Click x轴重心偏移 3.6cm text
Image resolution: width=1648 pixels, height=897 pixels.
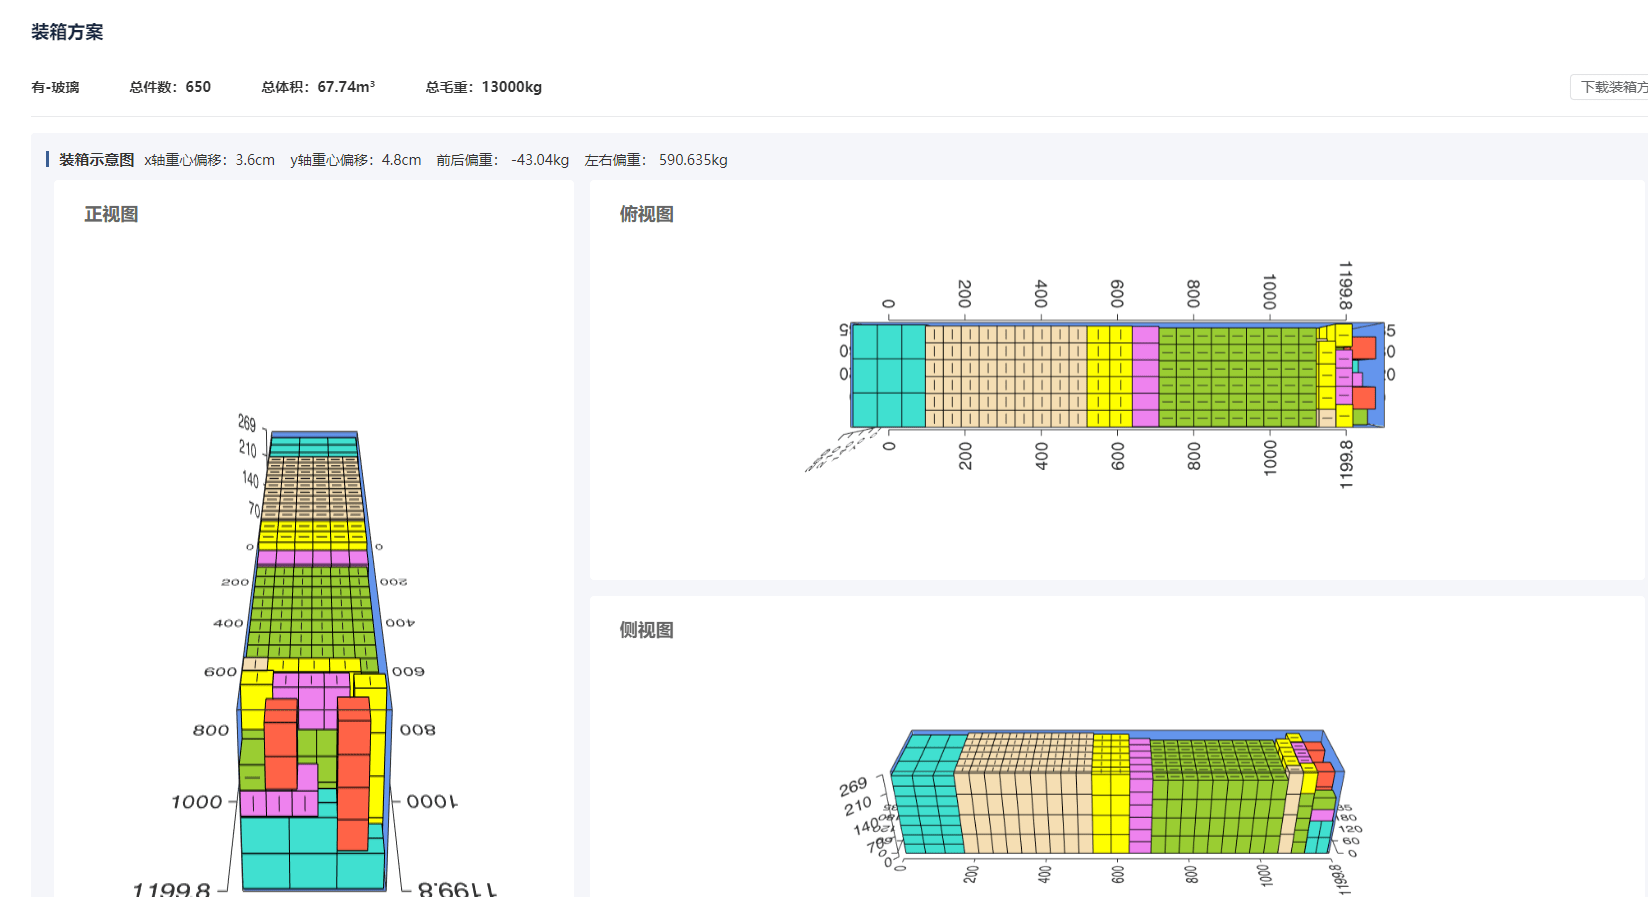point(209,160)
